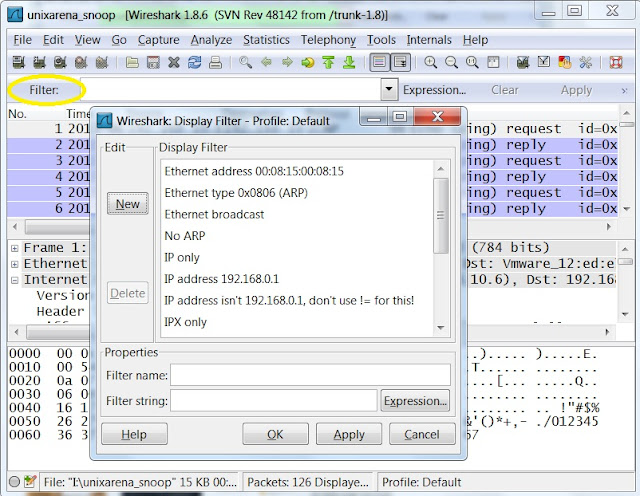Open the Internals menu

click(429, 40)
